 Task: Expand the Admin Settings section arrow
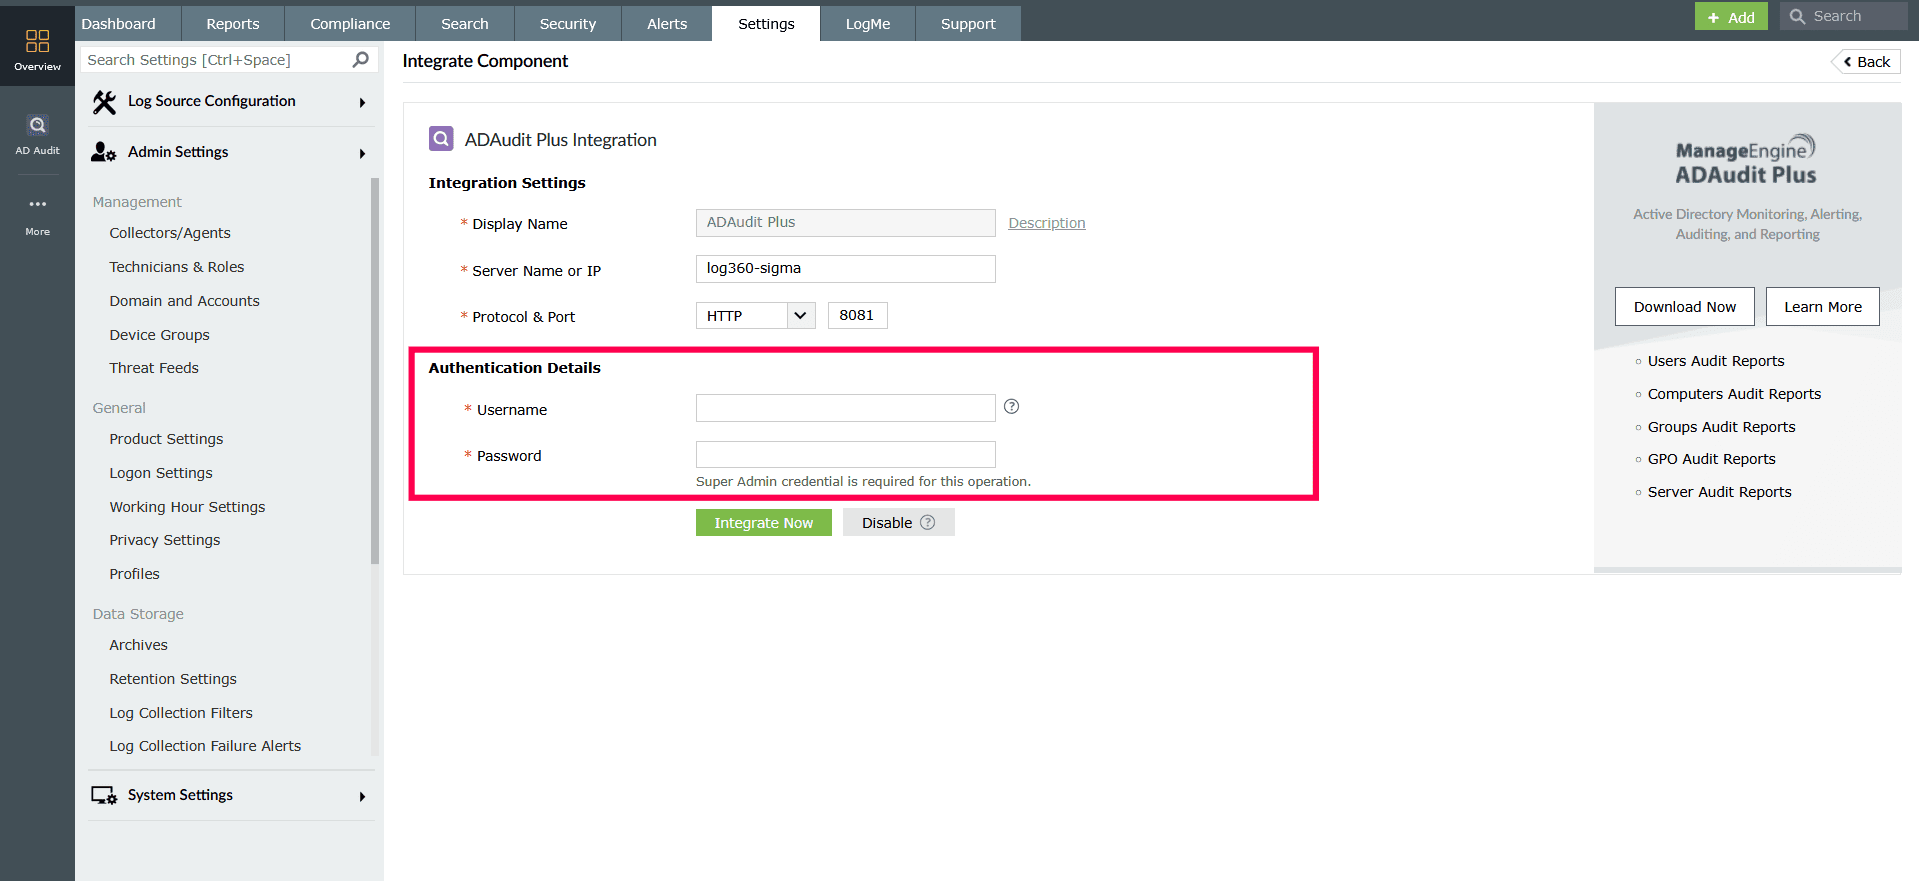(362, 153)
